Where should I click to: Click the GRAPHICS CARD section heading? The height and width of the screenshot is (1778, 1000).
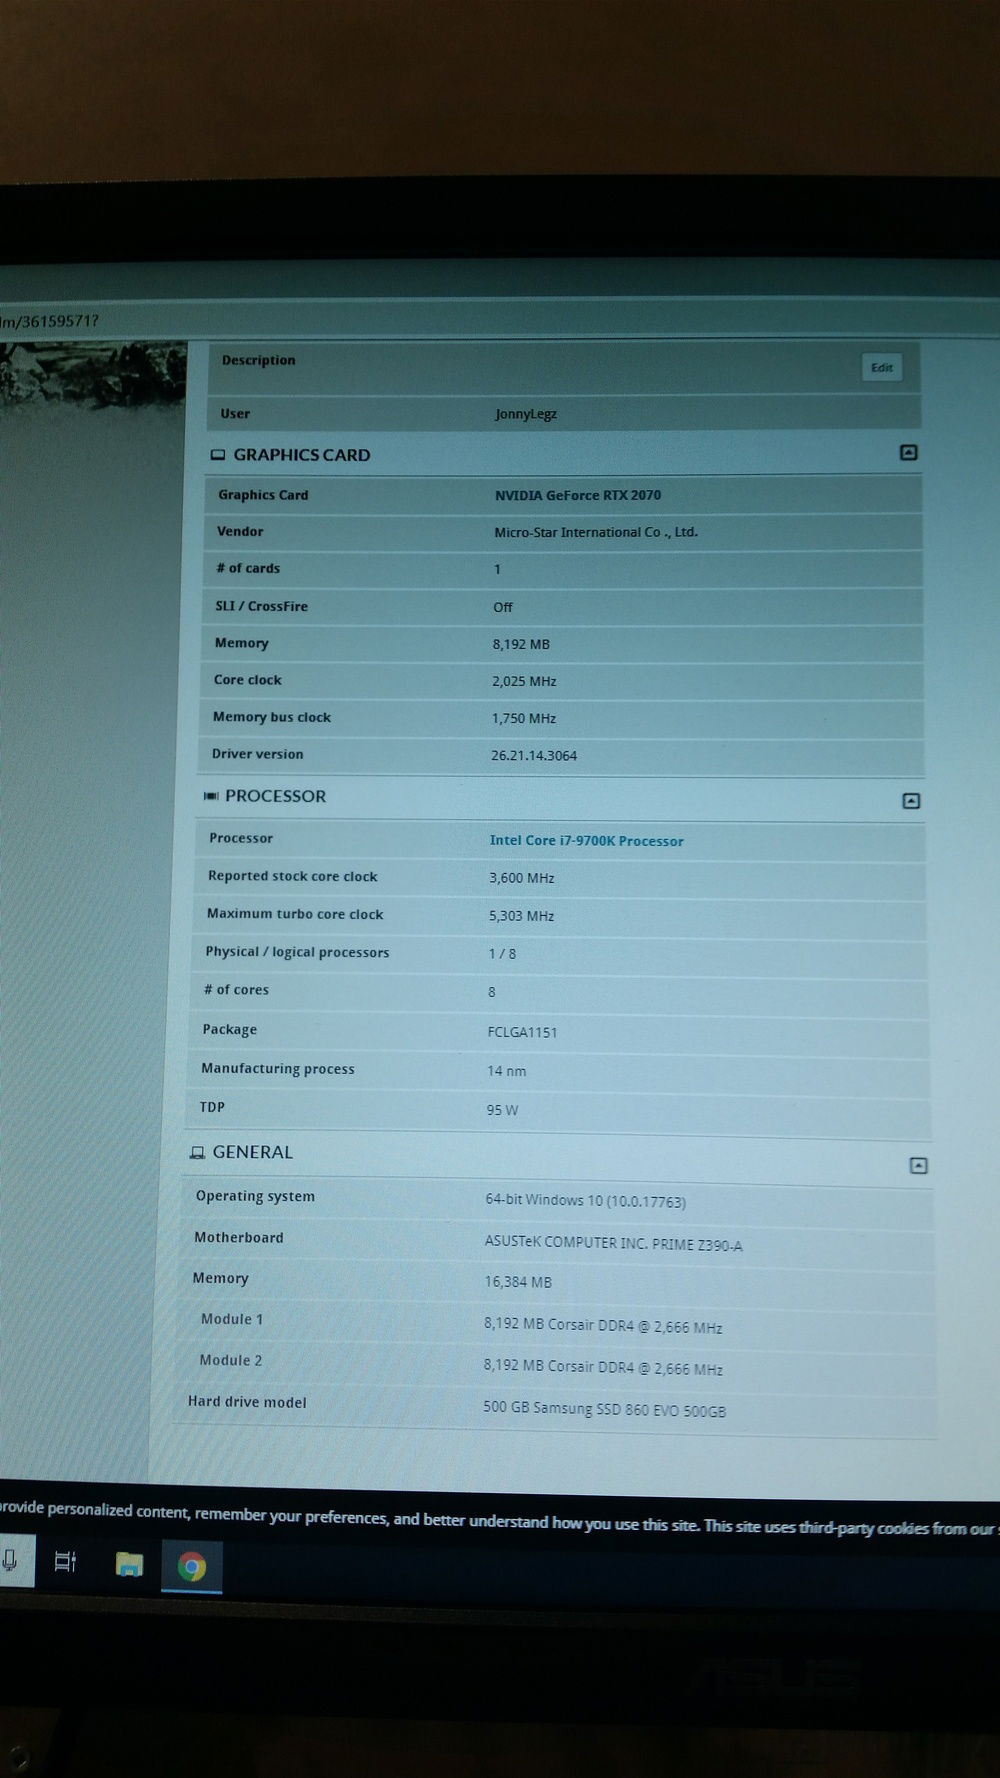(301, 455)
